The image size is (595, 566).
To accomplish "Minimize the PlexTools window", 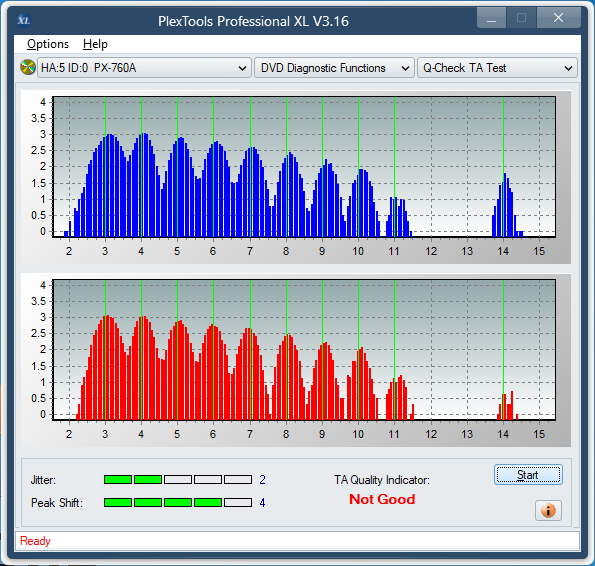I will coord(491,18).
